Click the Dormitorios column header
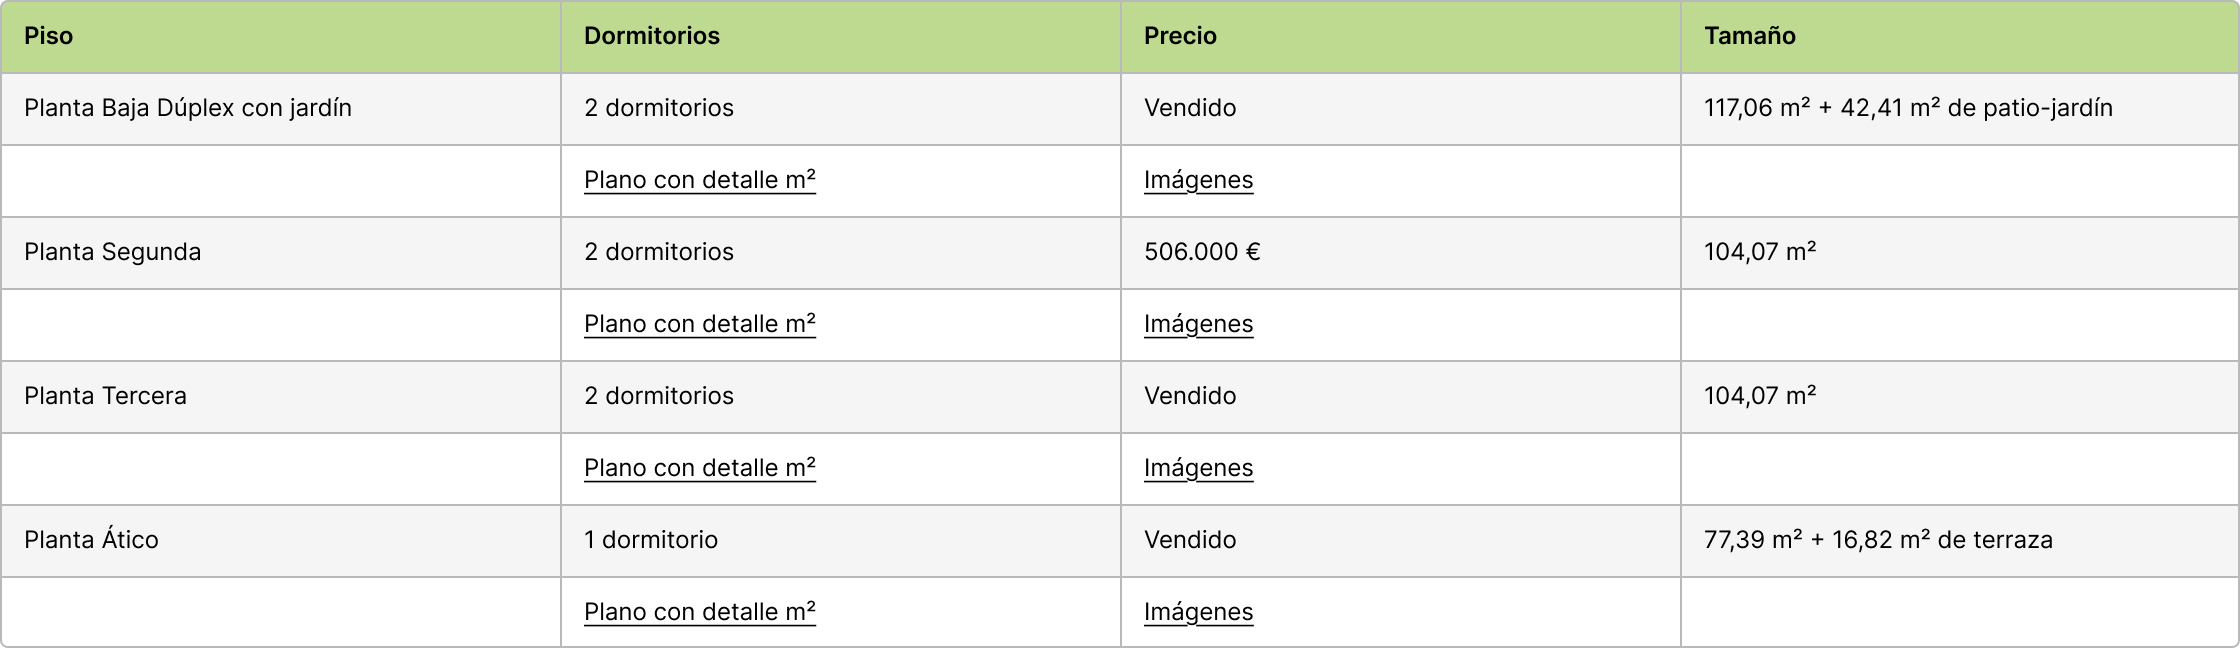The height and width of the screenshot is (648, 2240). [x=652, y=36]
